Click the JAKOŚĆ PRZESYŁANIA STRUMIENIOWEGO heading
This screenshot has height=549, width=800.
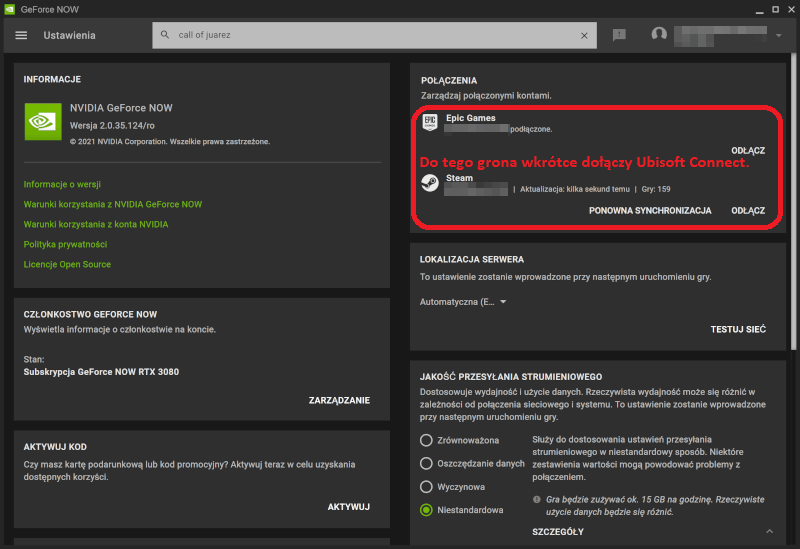pos(511,377)
